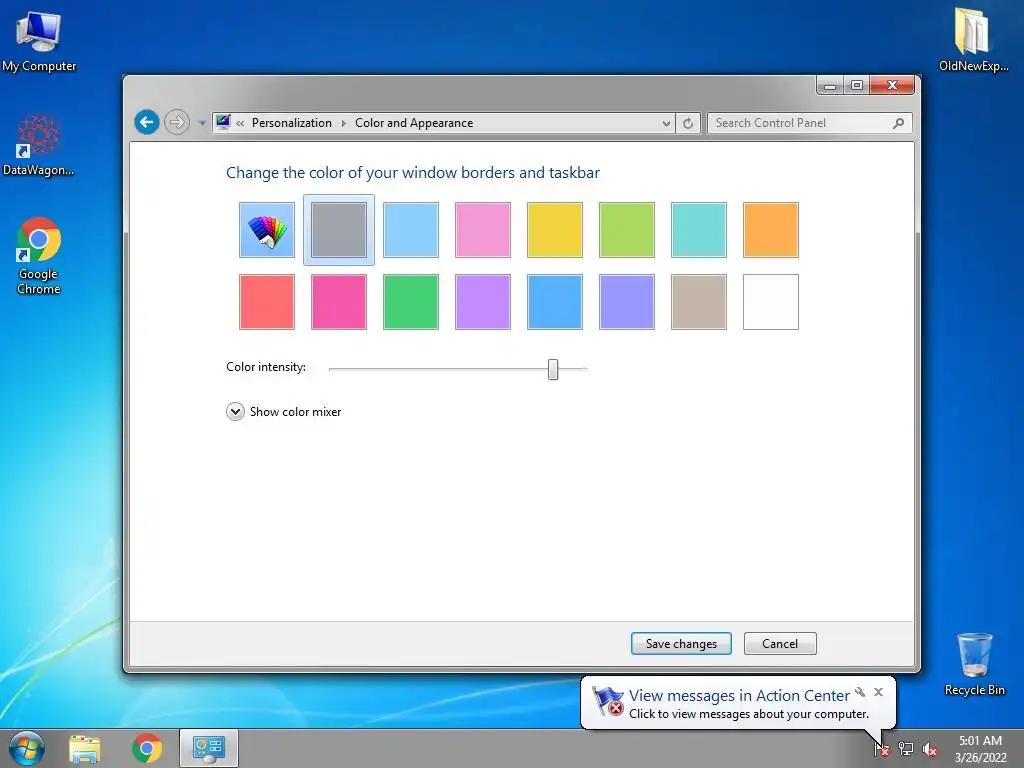Minimize the Color and Appearance window

pos(830,85)
